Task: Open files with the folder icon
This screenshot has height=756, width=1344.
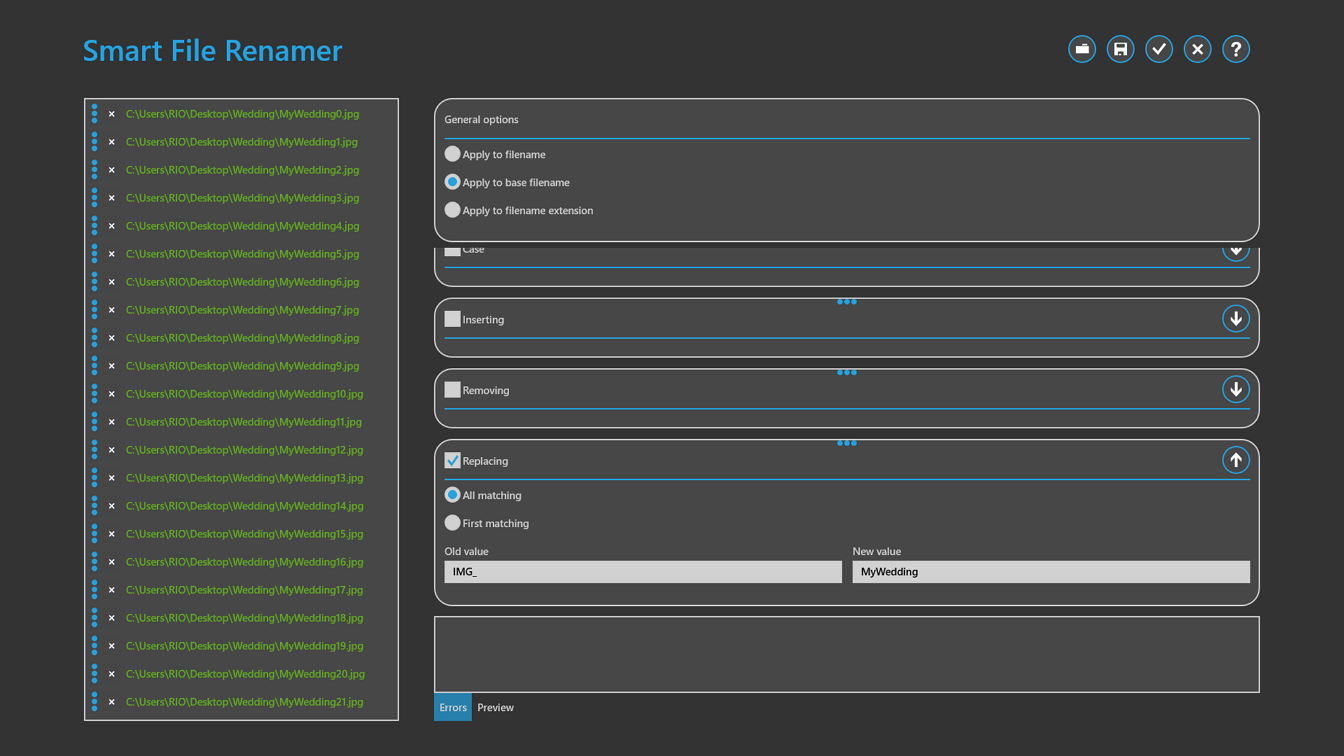Action: click(x=1082, y=49)
